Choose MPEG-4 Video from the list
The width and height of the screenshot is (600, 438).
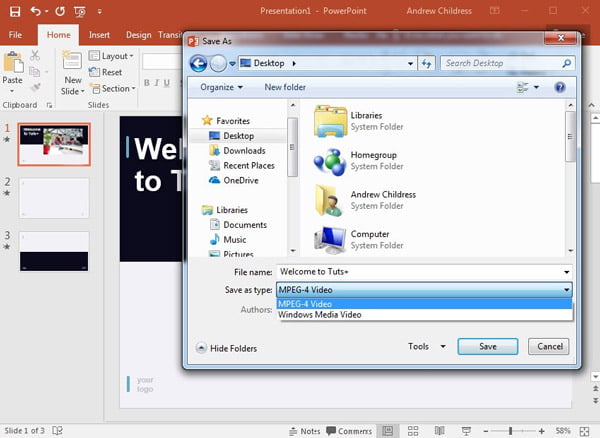424,304
